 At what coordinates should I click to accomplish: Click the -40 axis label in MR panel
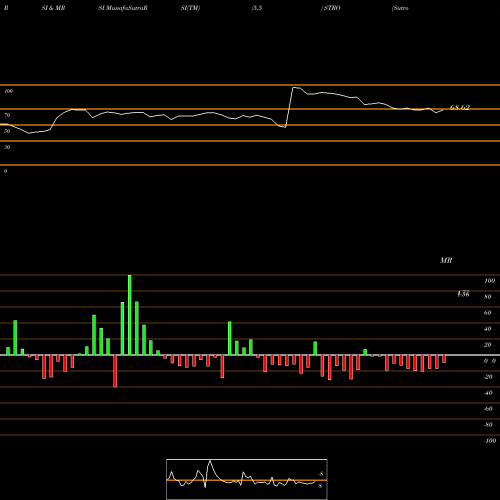click(x=488, y=393)
